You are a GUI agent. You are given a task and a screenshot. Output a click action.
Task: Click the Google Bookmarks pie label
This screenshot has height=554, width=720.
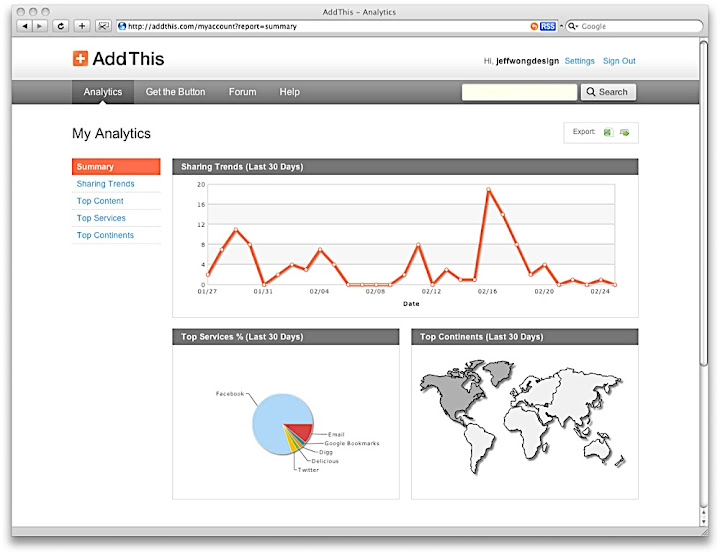coord(352,443)
